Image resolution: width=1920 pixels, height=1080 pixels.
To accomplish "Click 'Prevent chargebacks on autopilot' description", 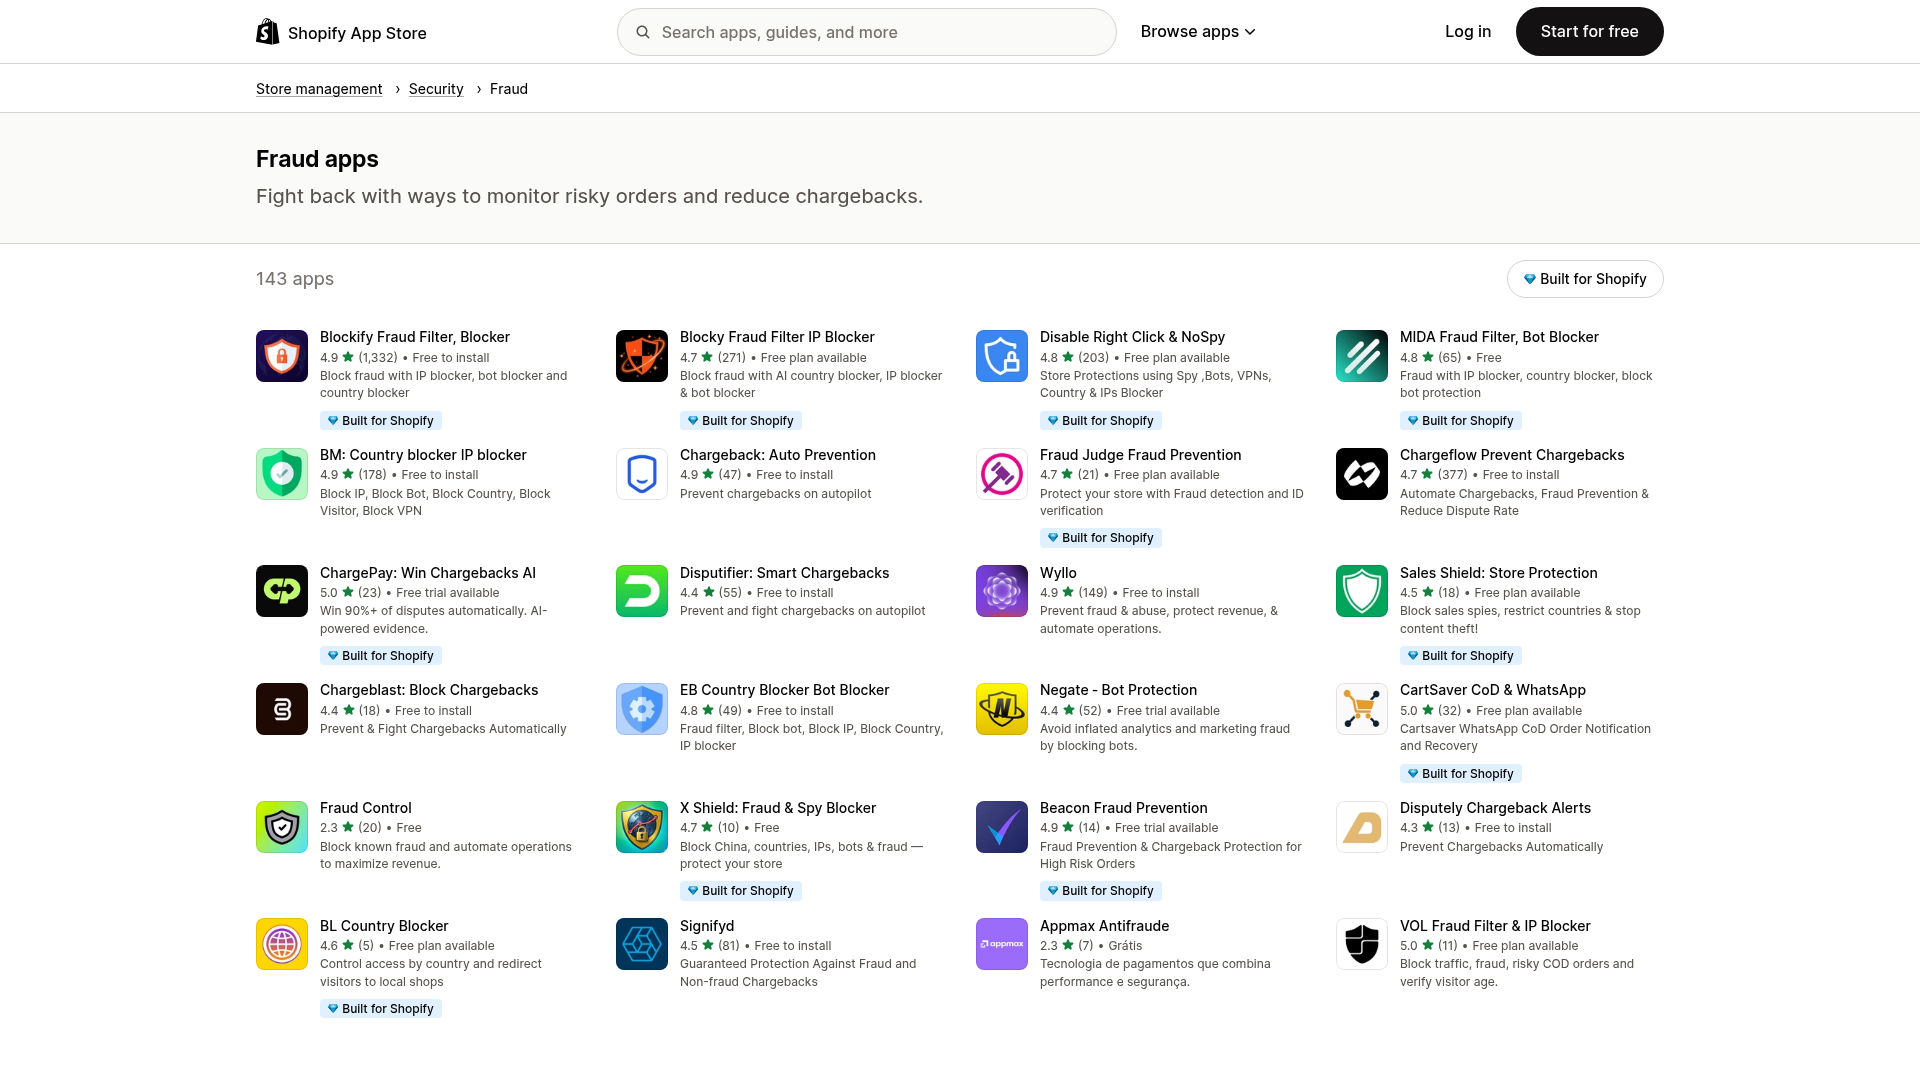I will click(775, 494).
